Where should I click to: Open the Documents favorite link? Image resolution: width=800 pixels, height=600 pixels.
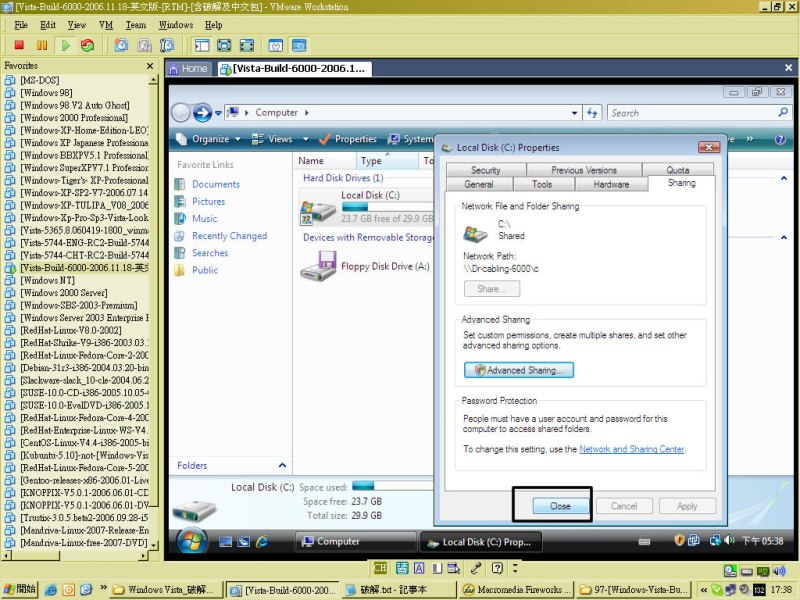click(x=216, y=184)
